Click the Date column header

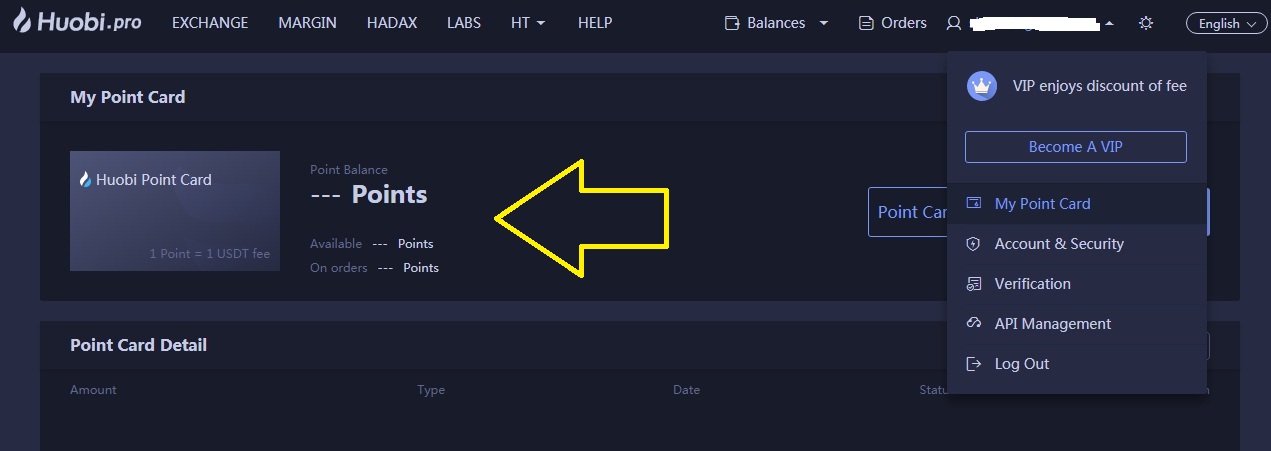coord(686,390)
